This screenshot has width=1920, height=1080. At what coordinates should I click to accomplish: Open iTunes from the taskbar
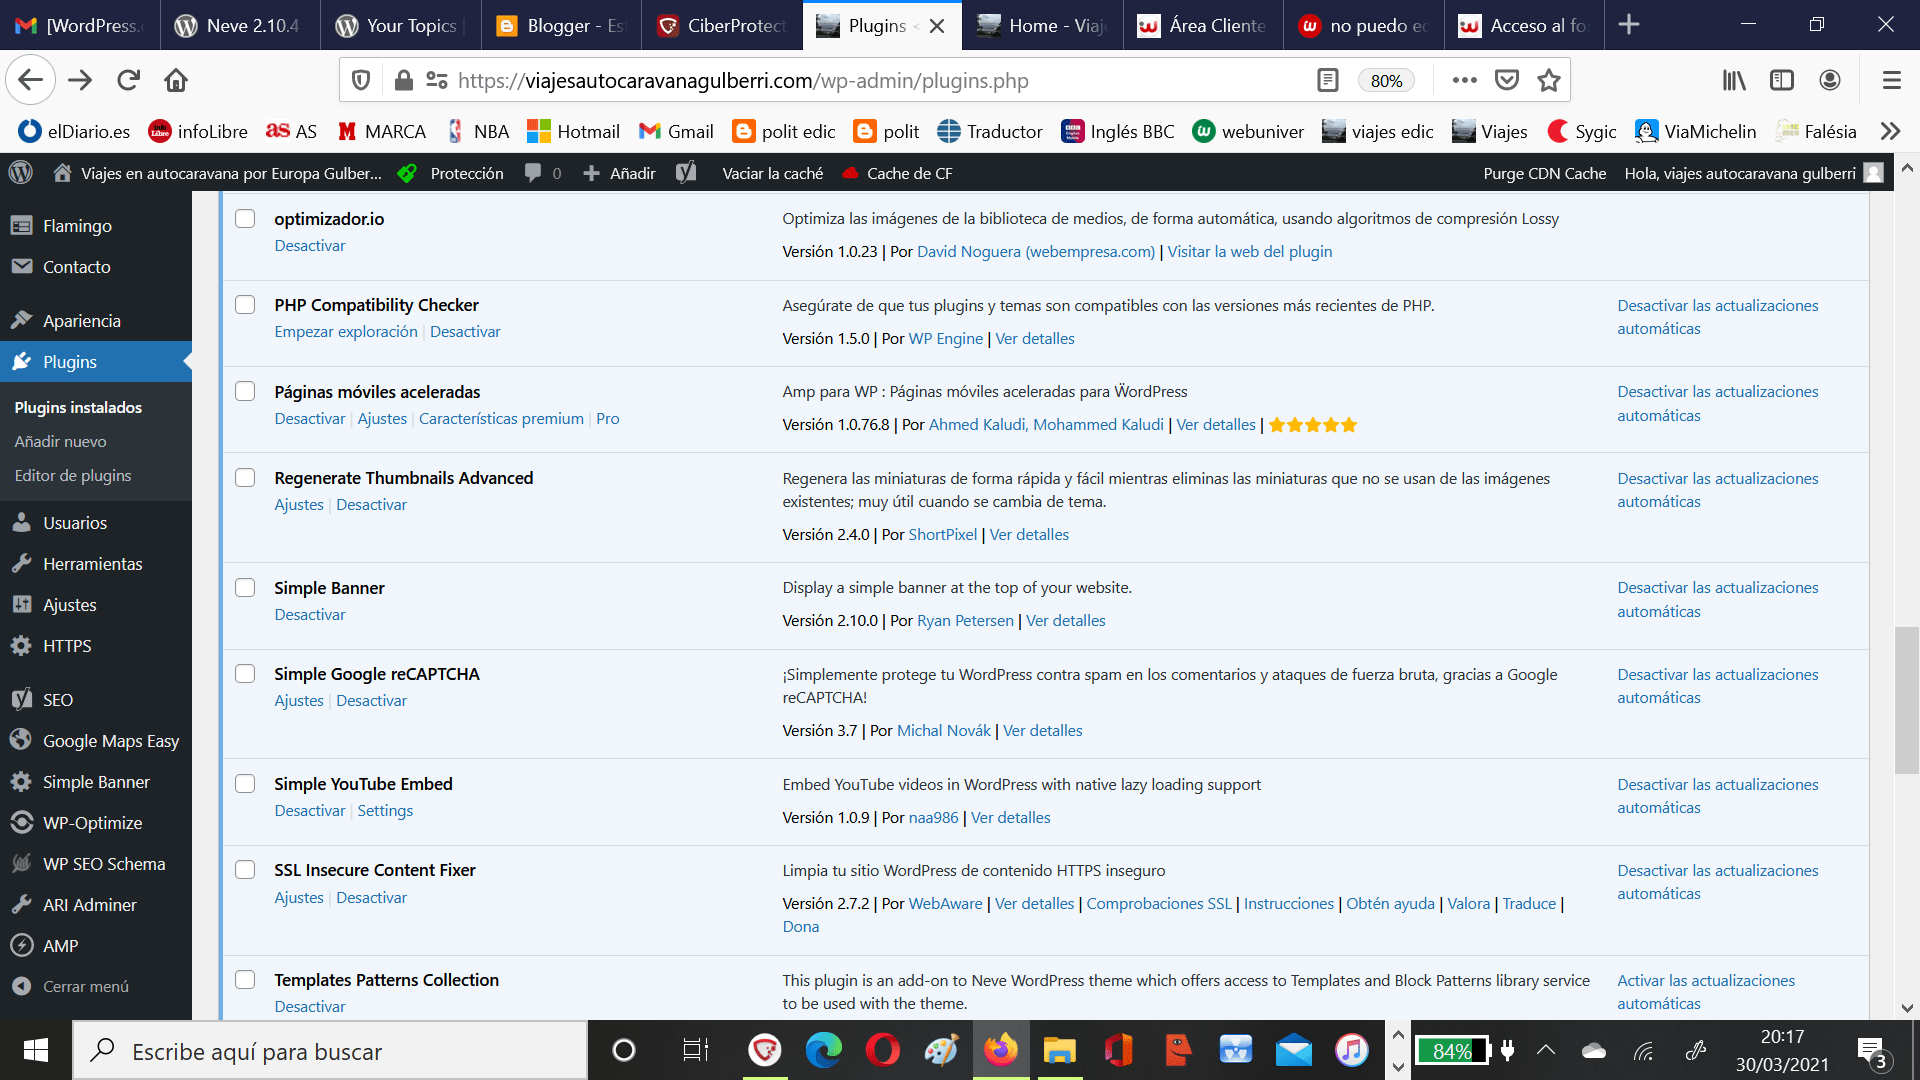click(x=1352, y=1050)
